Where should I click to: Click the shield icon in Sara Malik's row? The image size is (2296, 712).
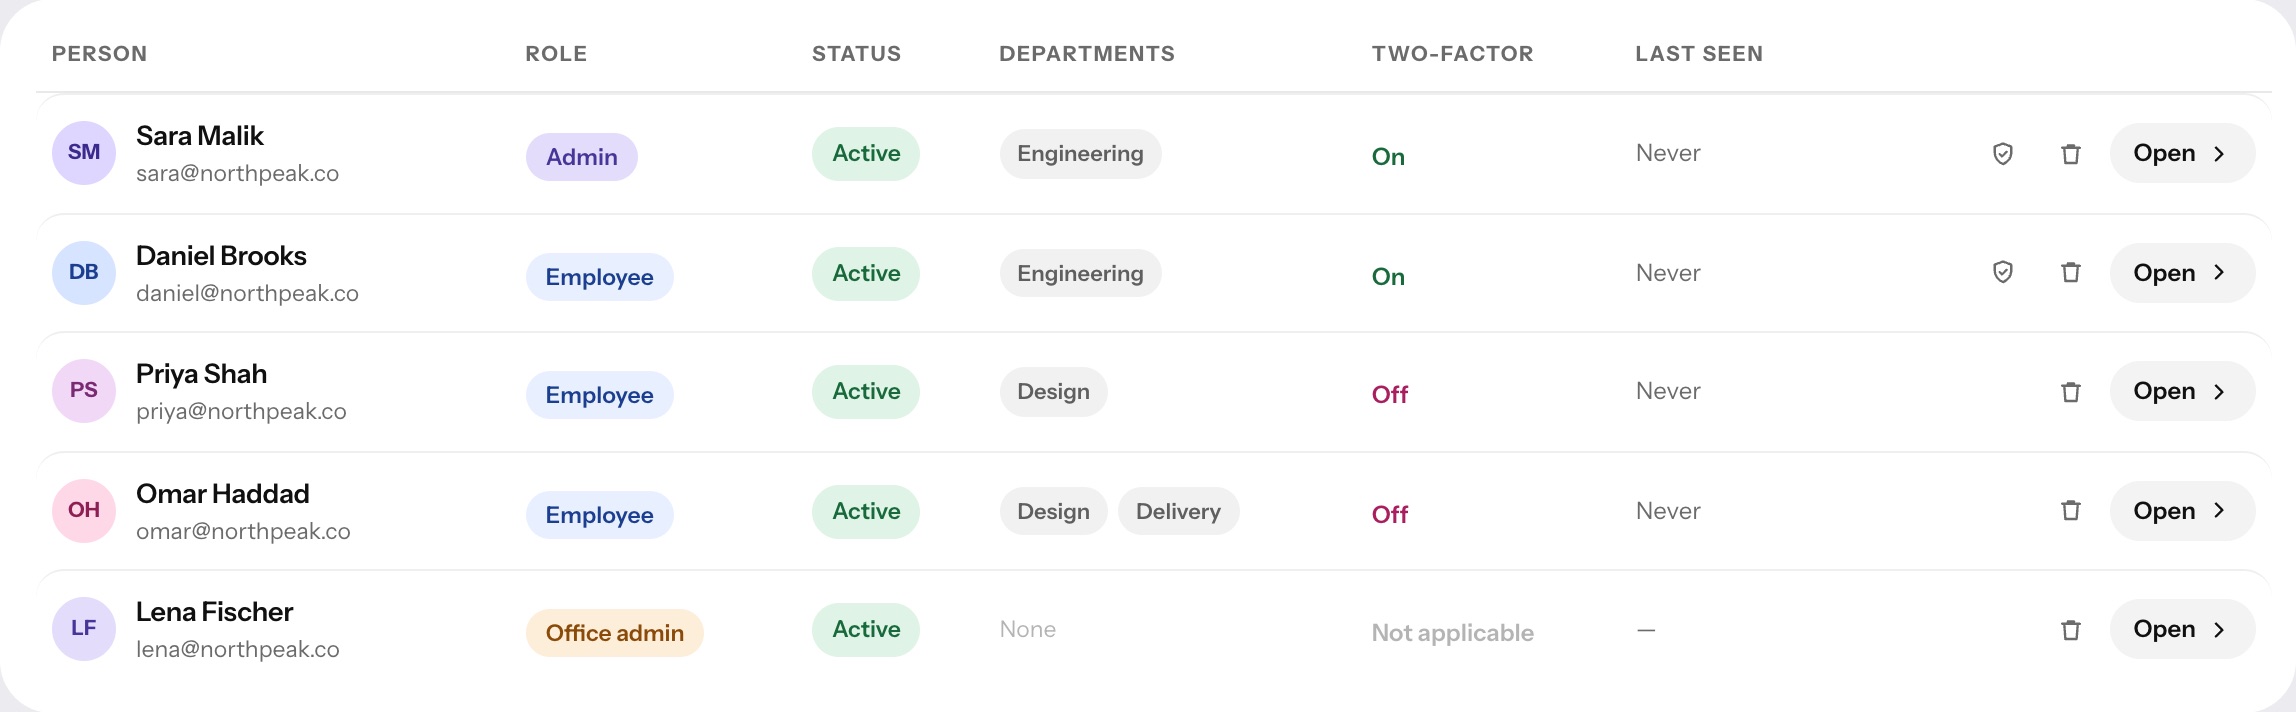pos(2002,153)
